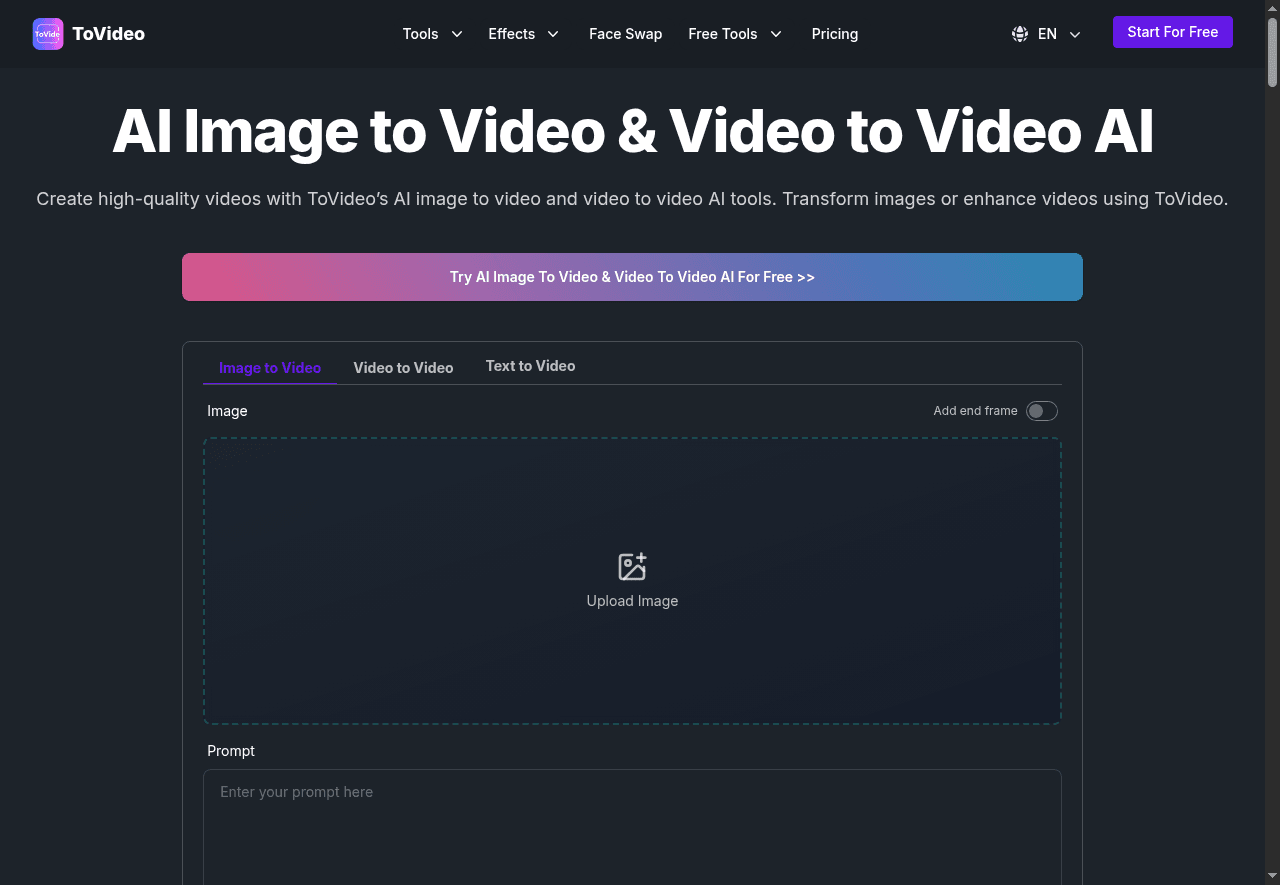Open the Free Tools dropdown
Viewport: 1280px width, 885px height.
(x=735, y=34)
